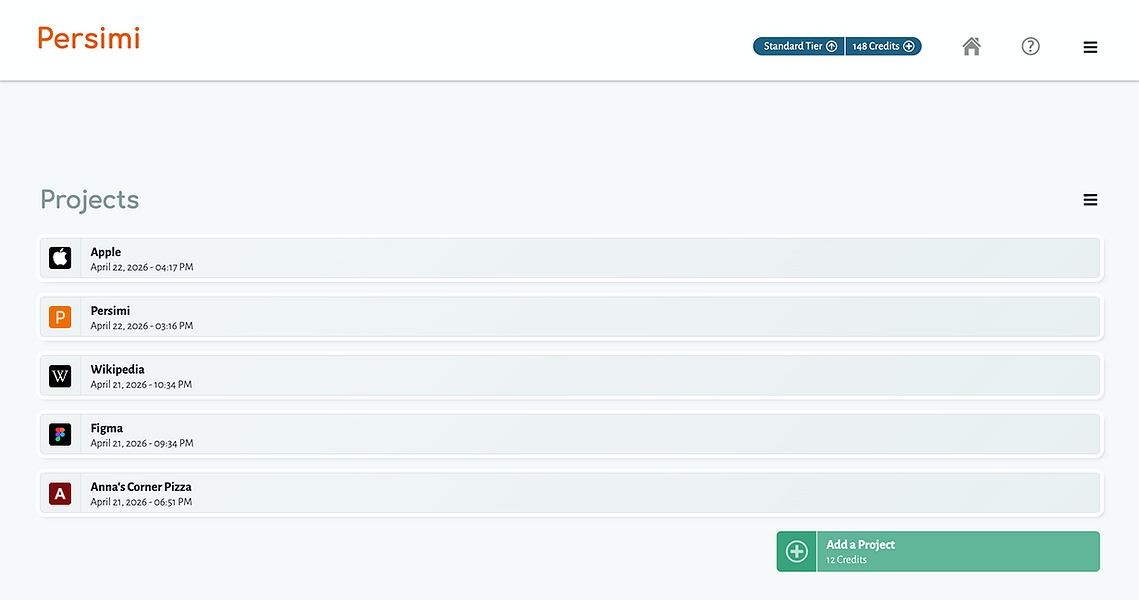This screenshot has width=1139, height=600.
Task: Click the Wikipedia project W icon
Action: (60, 376)
